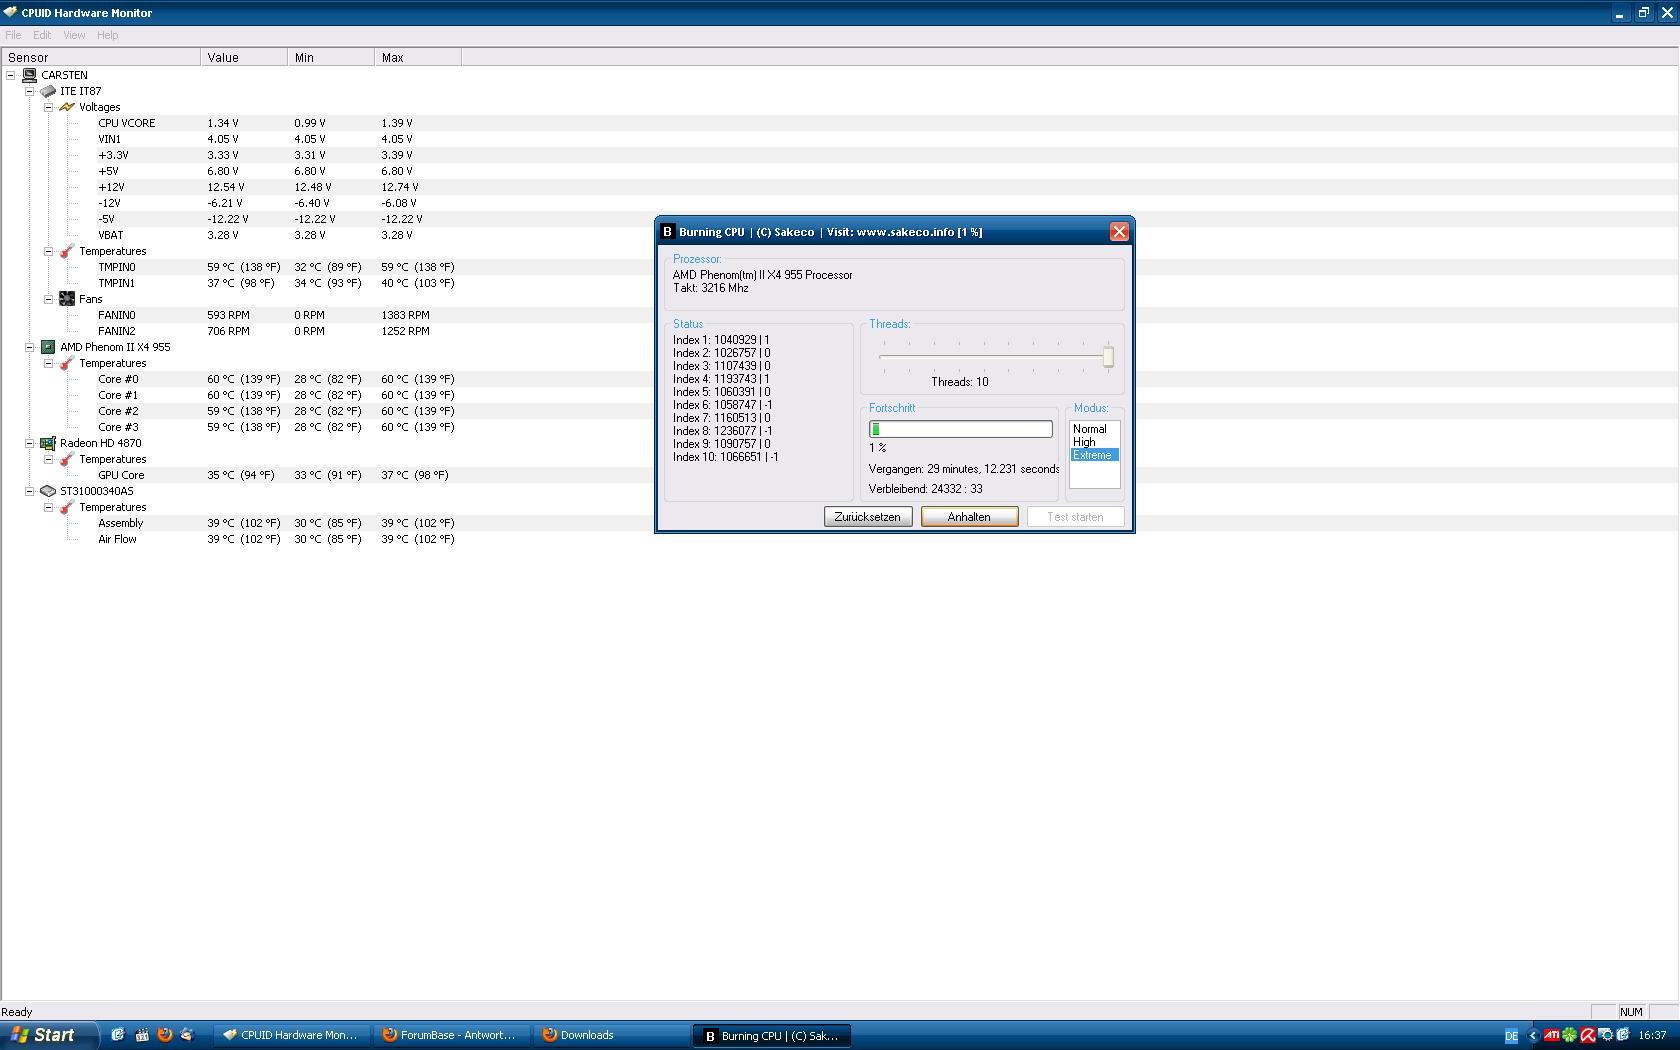Click the disabled Test starten button

pyautogui.click(x=1075, y=517)
